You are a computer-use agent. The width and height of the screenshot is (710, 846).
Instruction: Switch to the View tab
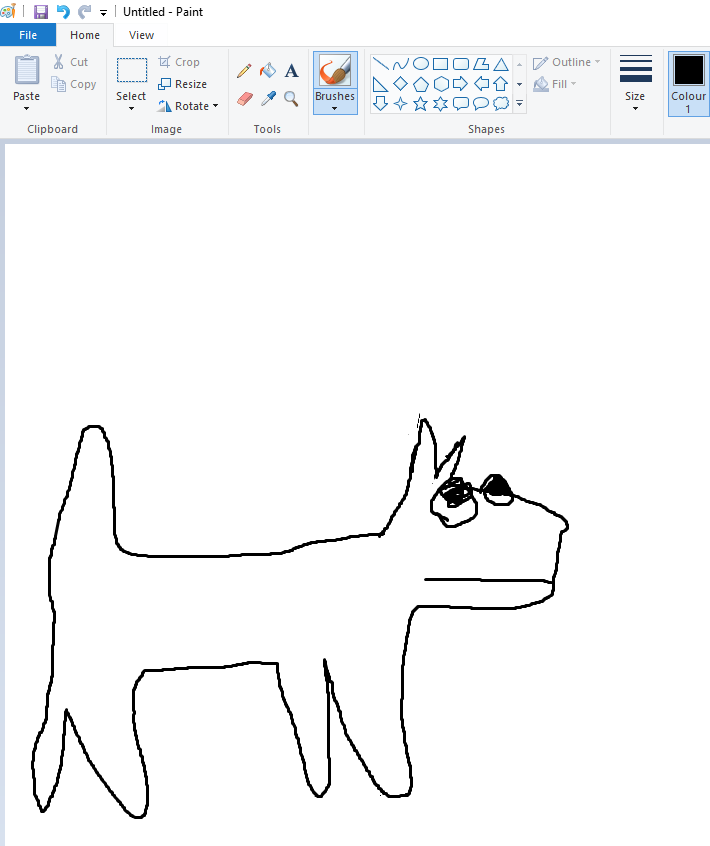tap(141, 35)
